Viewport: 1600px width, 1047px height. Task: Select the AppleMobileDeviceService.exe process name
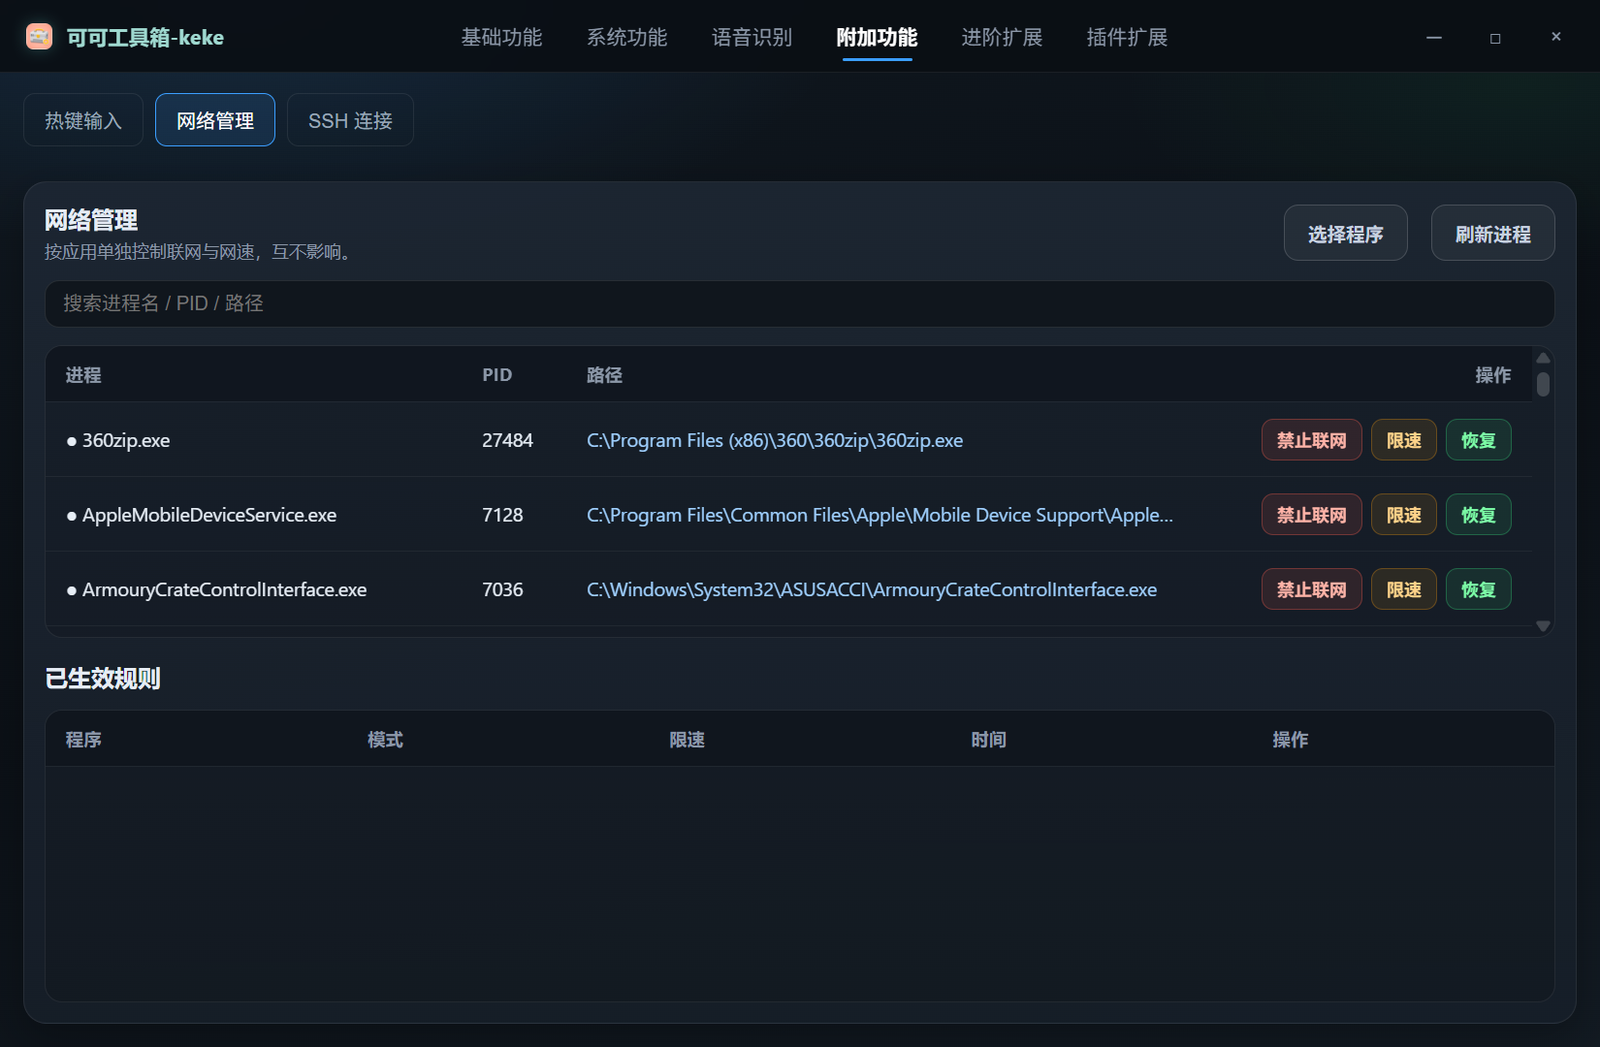pyautogui.click(x=209, y=516)
